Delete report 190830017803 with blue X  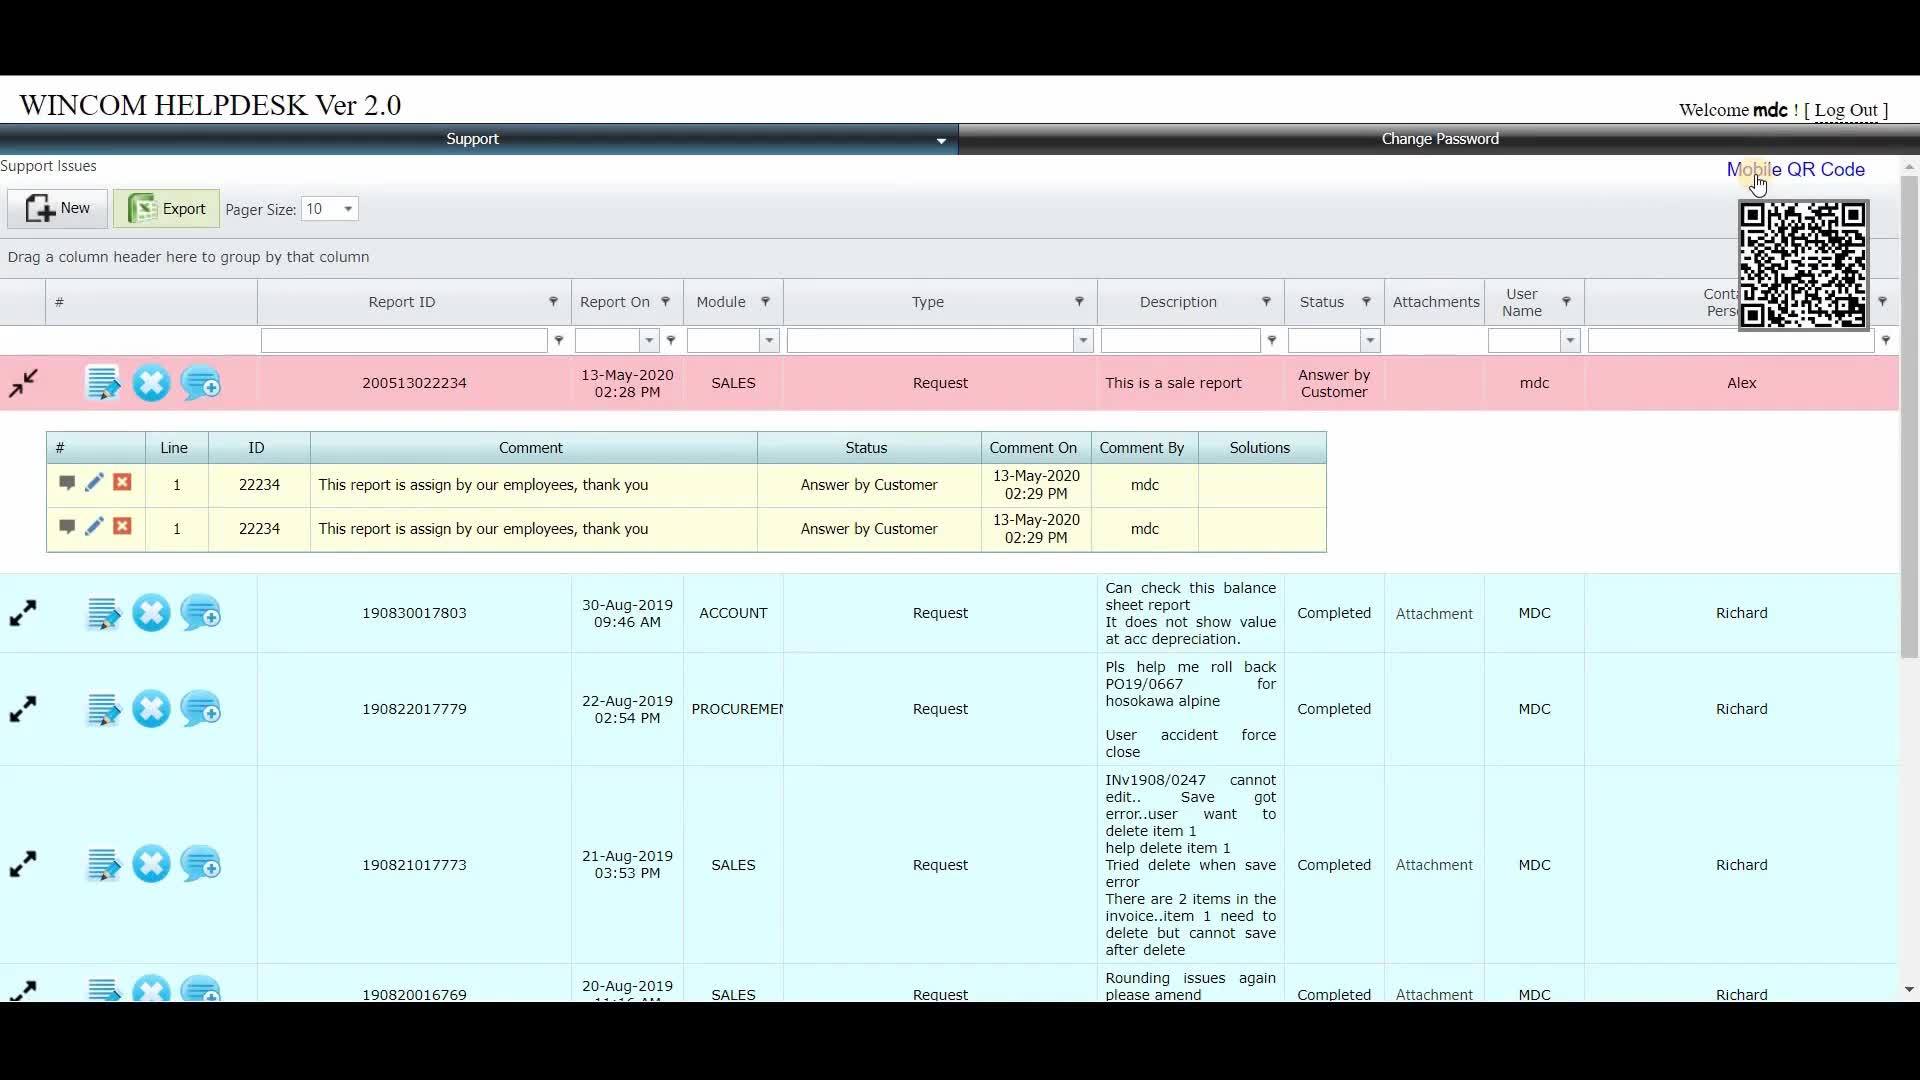click(151, 613)
